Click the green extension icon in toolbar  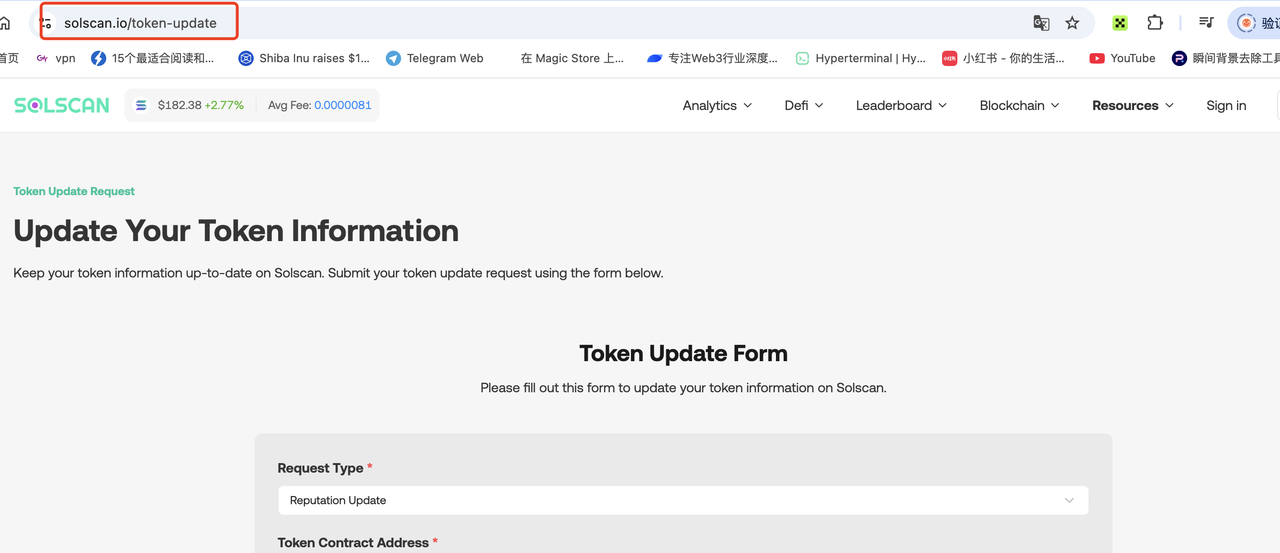tap(1120, 23)
